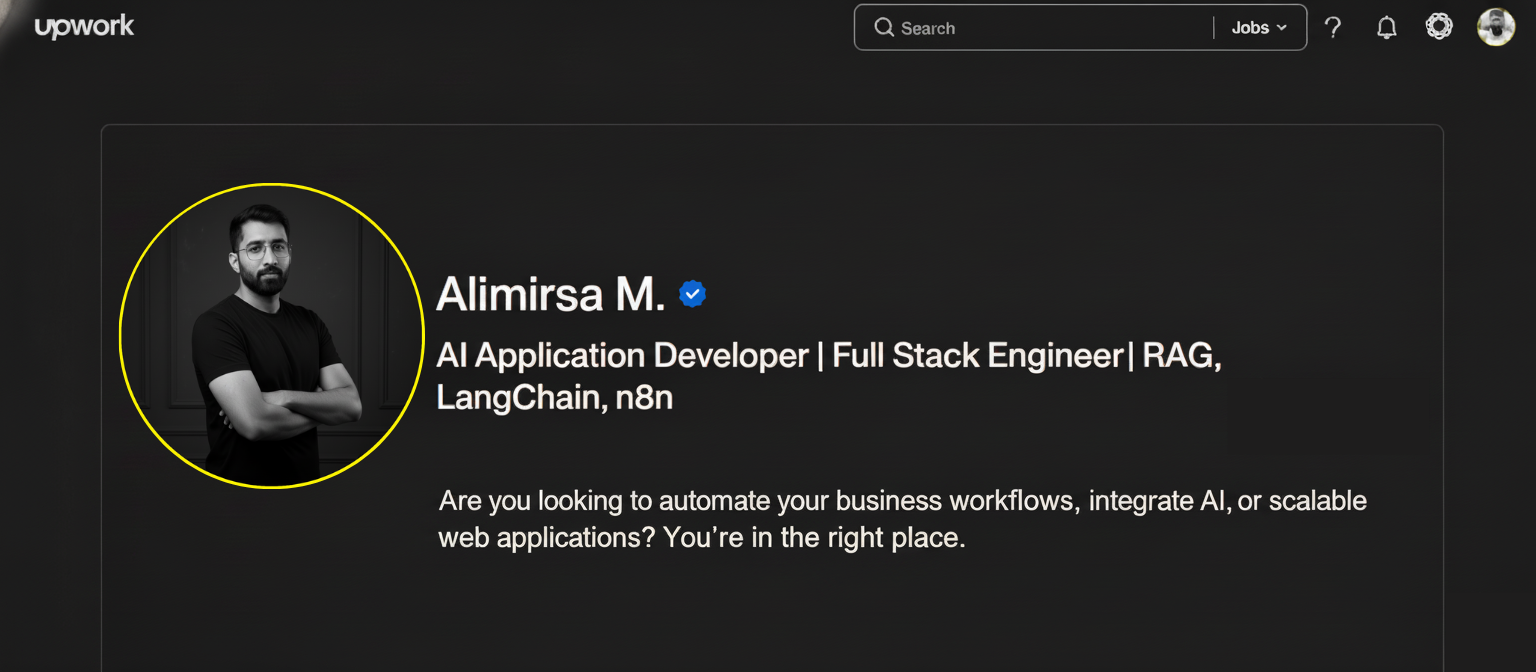Image resolution: width=1536 pixels, height=672 pixels.
Task: Click the yellow-ringed freelancer profile photo
Action: (271, 336)
